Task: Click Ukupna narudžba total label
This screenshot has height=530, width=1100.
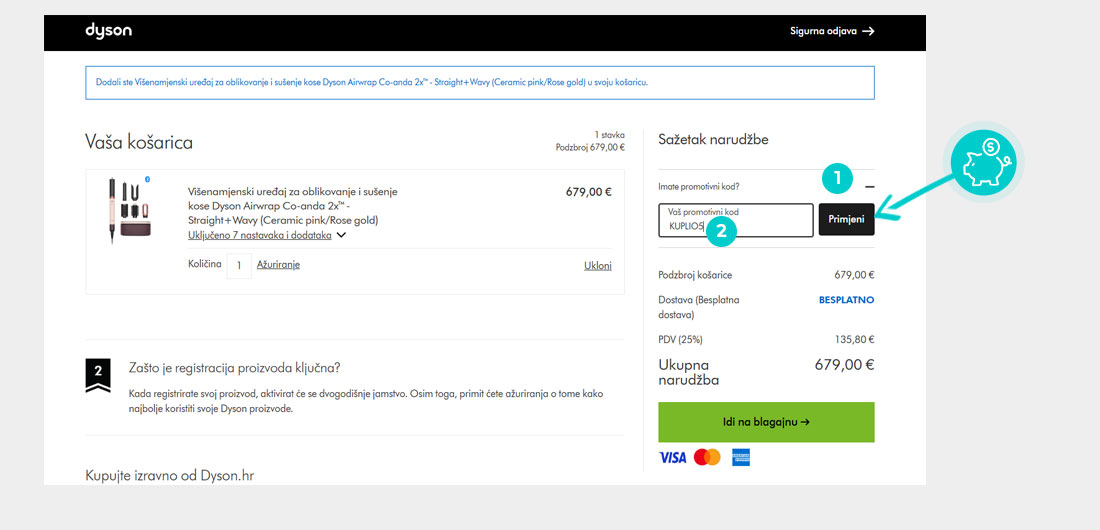Action: coord(689,373)
